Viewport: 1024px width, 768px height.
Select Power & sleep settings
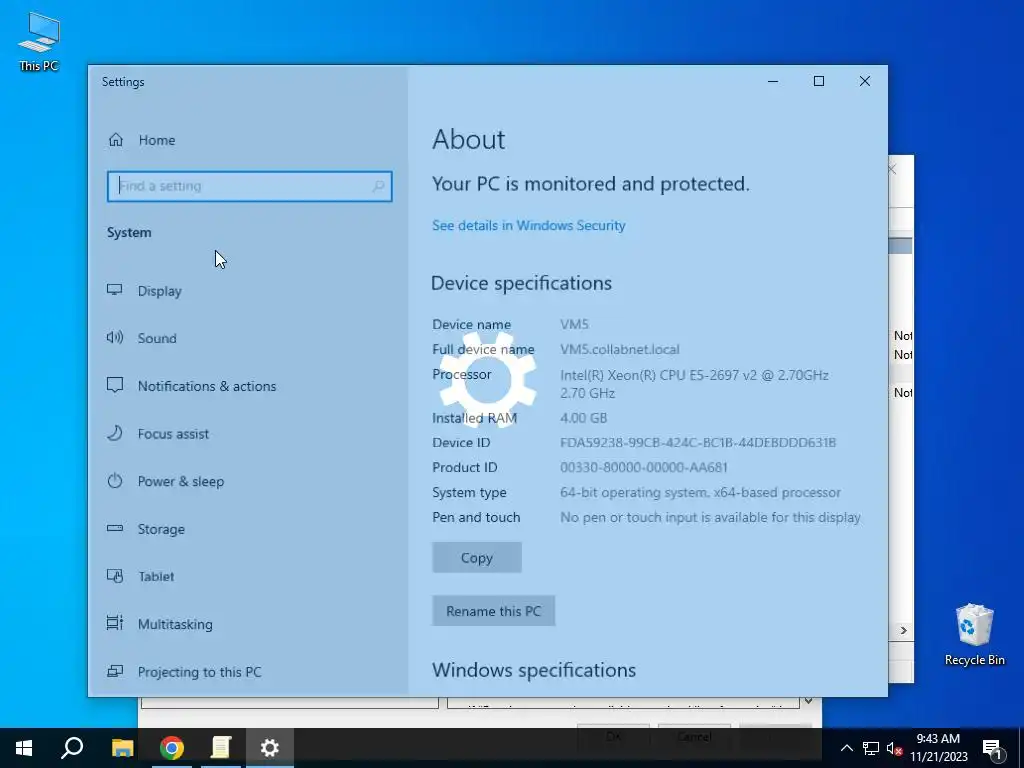click(180, 481)
